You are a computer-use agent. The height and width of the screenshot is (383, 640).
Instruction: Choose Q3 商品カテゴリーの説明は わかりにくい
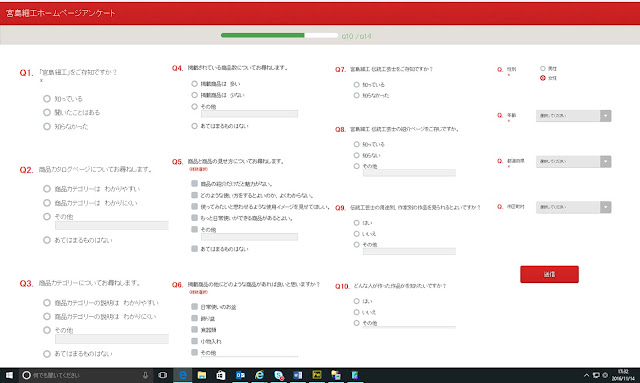pos(47,316)
